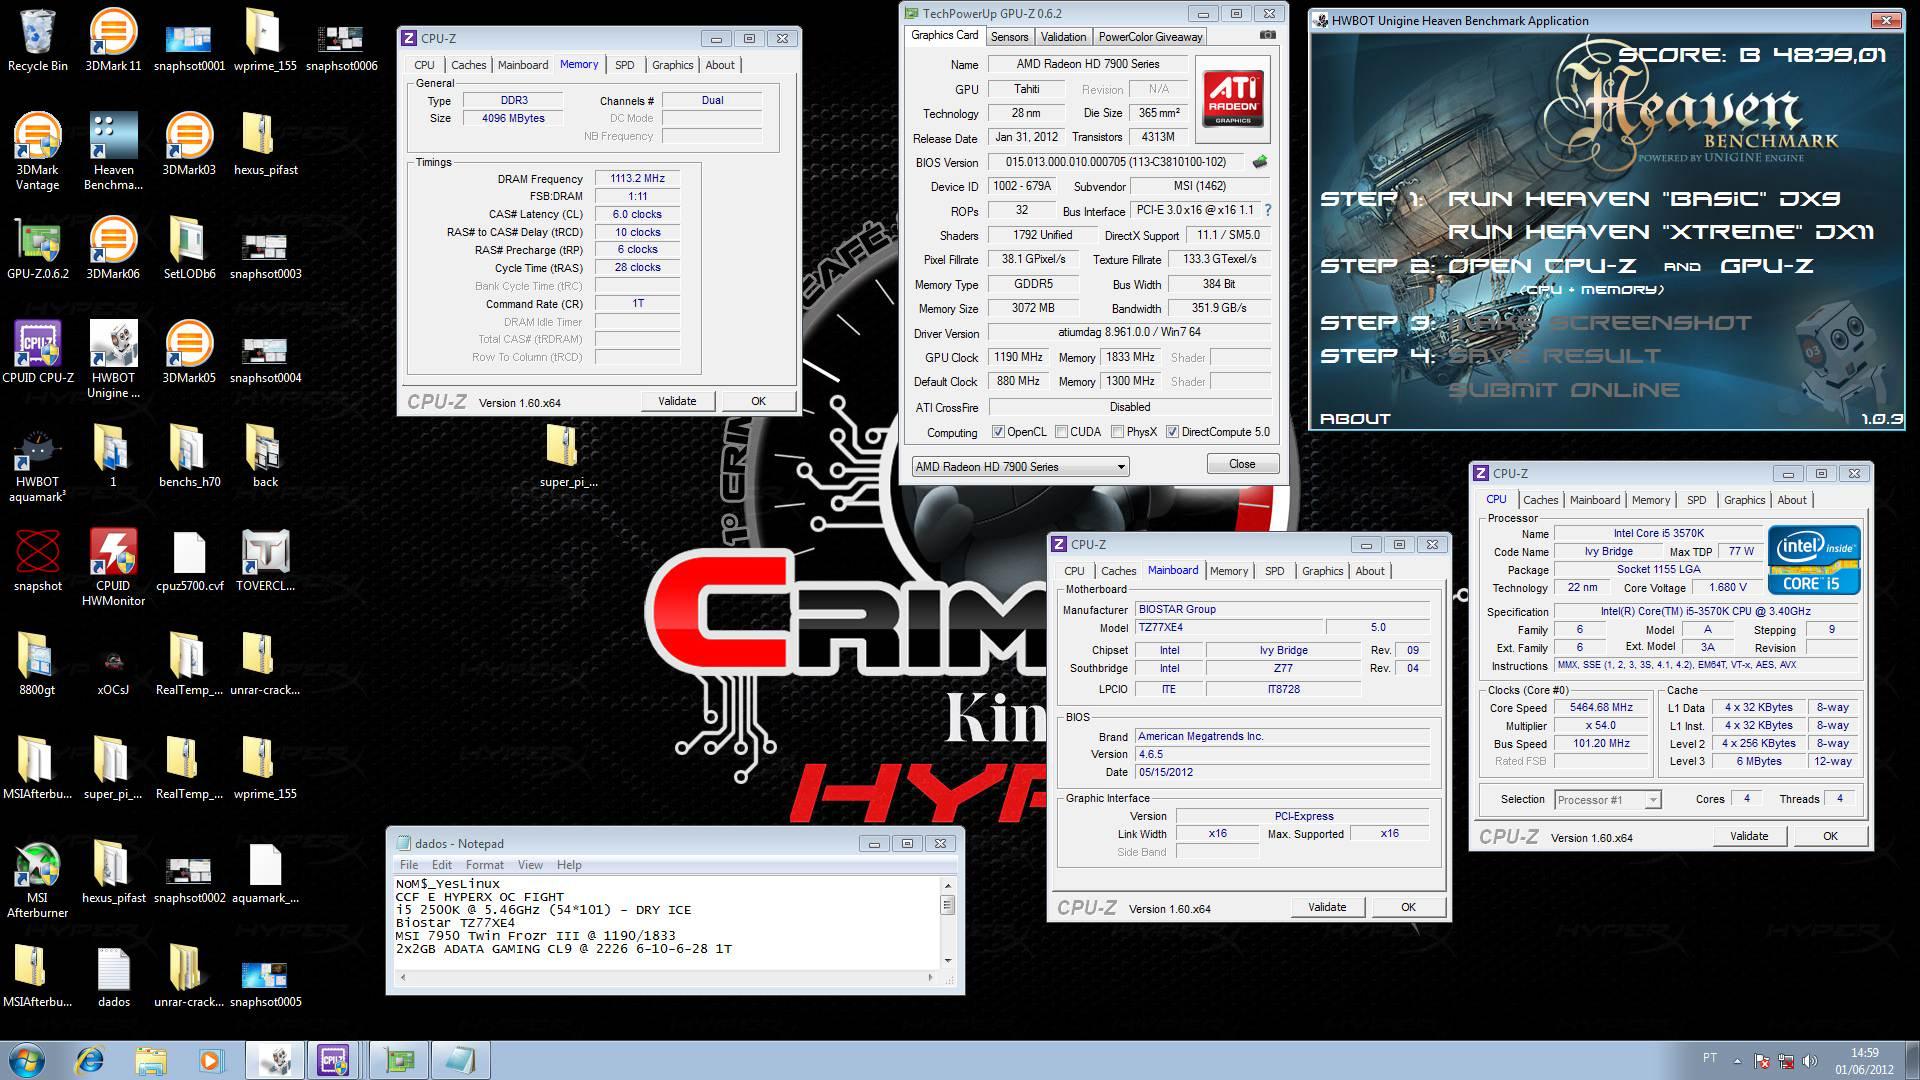This screenshot has height=1080, width=1920.
Task: Click ABOUT in the Heaven Benchmark app
Action: [1355, 418]
